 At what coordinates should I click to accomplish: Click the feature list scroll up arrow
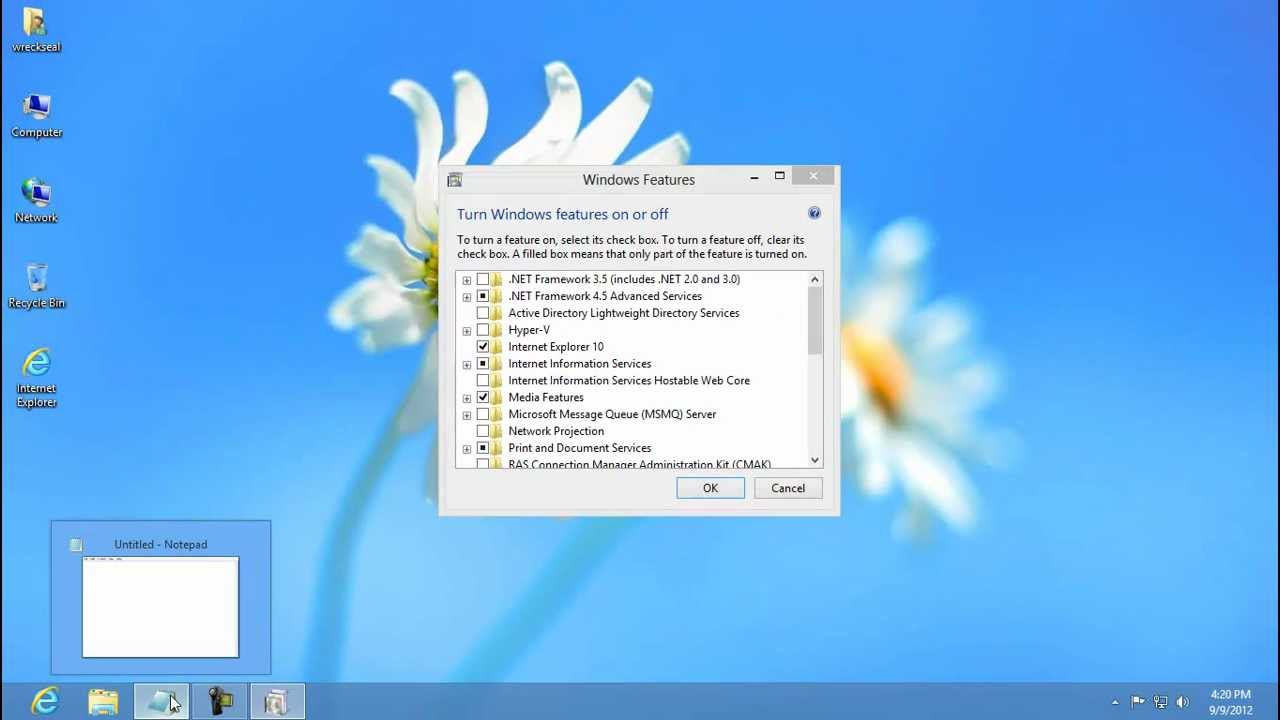tap(815, 280)
